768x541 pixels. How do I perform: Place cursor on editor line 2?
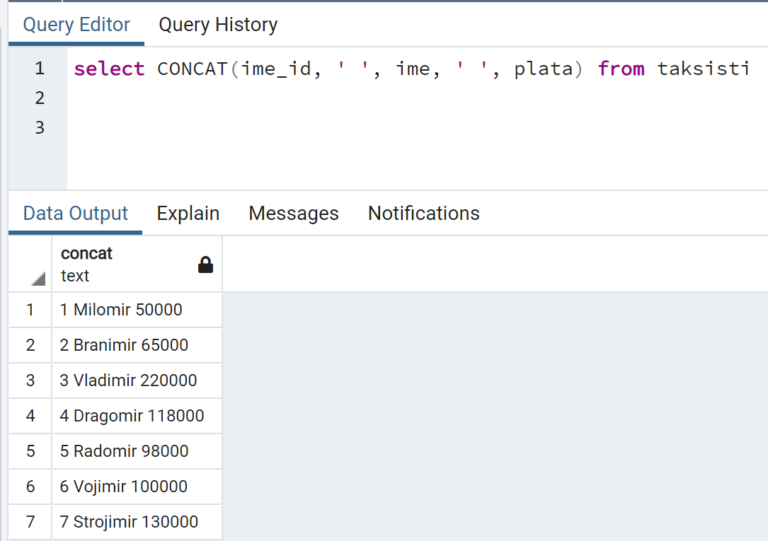pyautogui.click(x=416, y=98)
